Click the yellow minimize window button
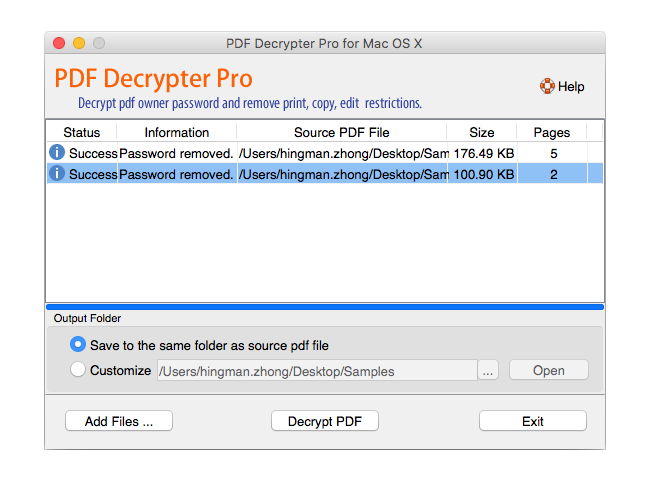The width and height of the screenshot is (650, 480). [x=79, y=43]
